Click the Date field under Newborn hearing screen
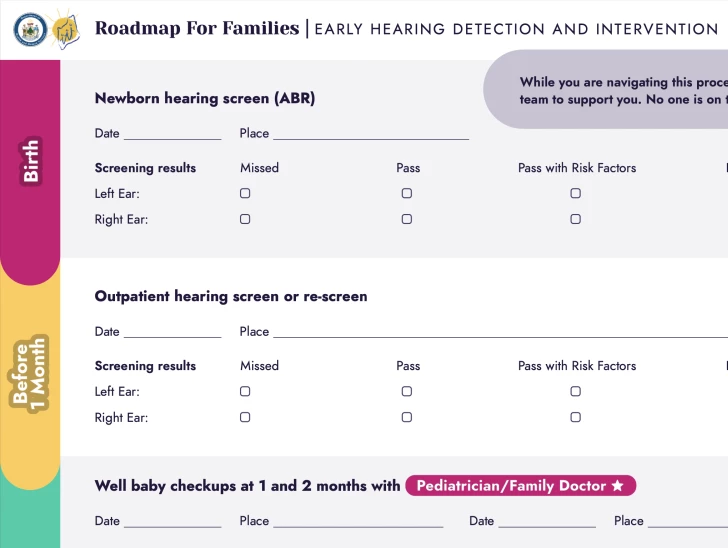Image resolution: width=728 pixels, height=548 pixels. (x=172, y=133)
